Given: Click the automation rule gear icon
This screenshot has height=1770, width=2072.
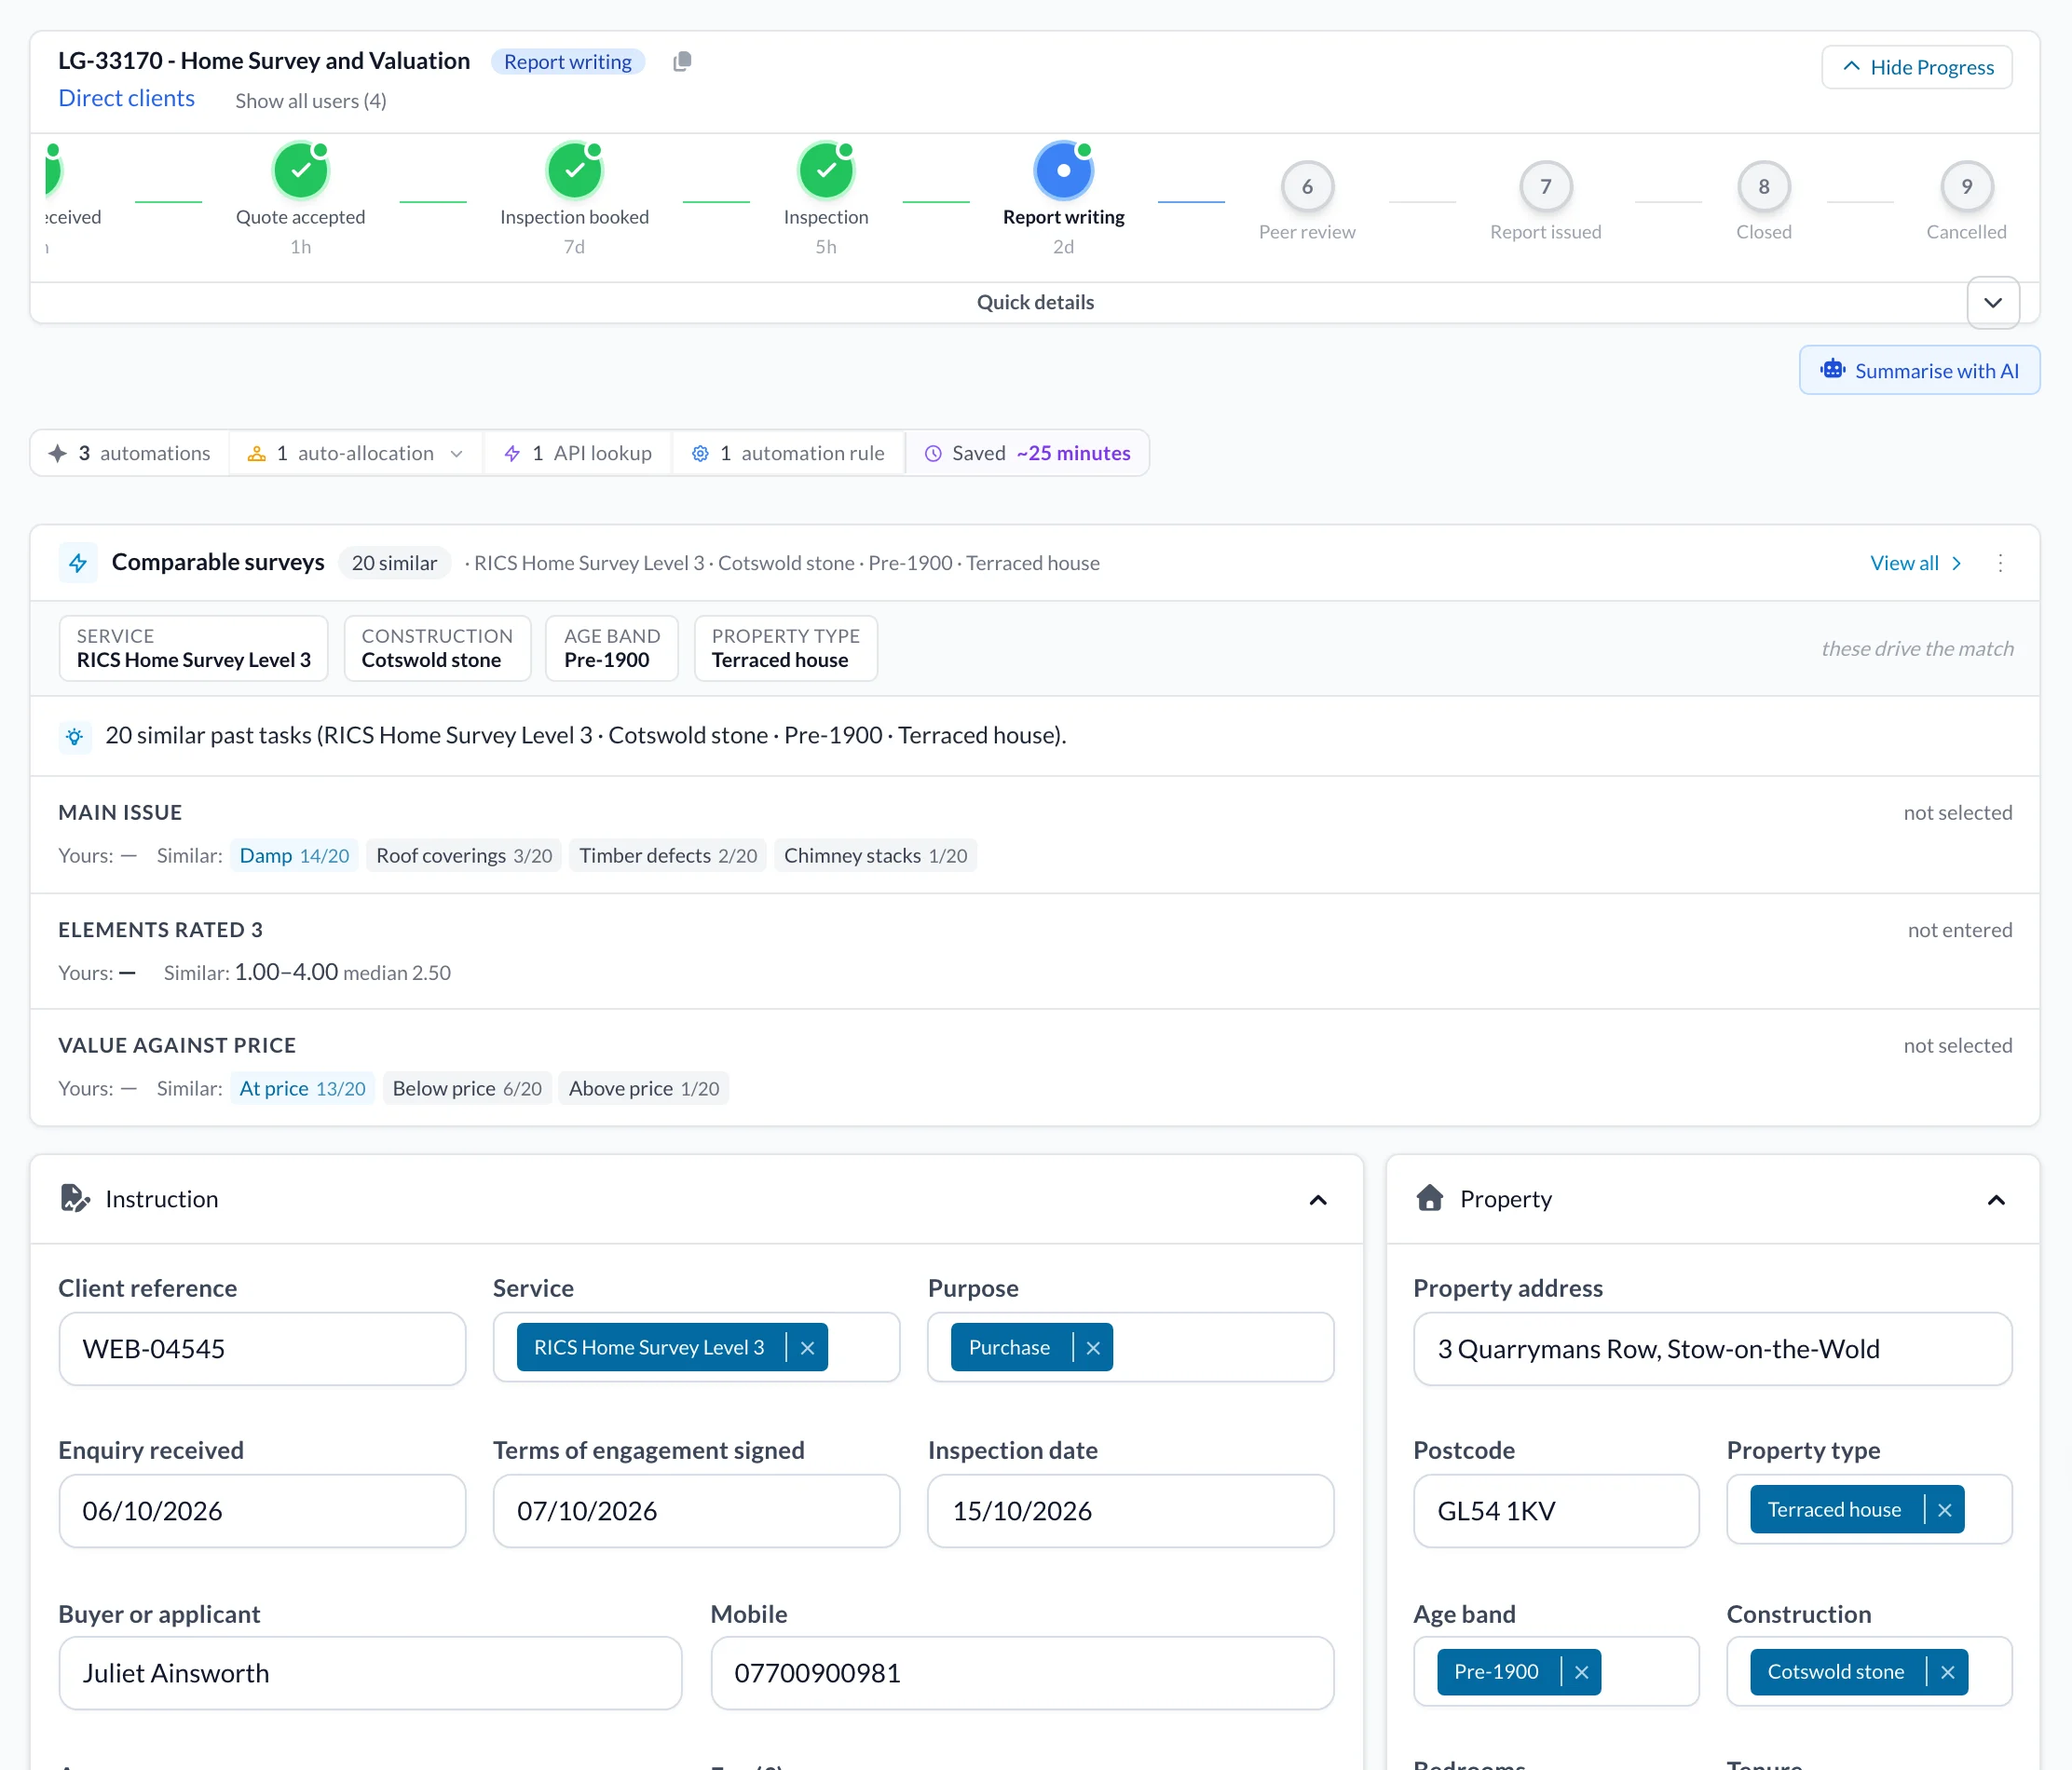Looking at the screenshot, I should click(700, 454).
